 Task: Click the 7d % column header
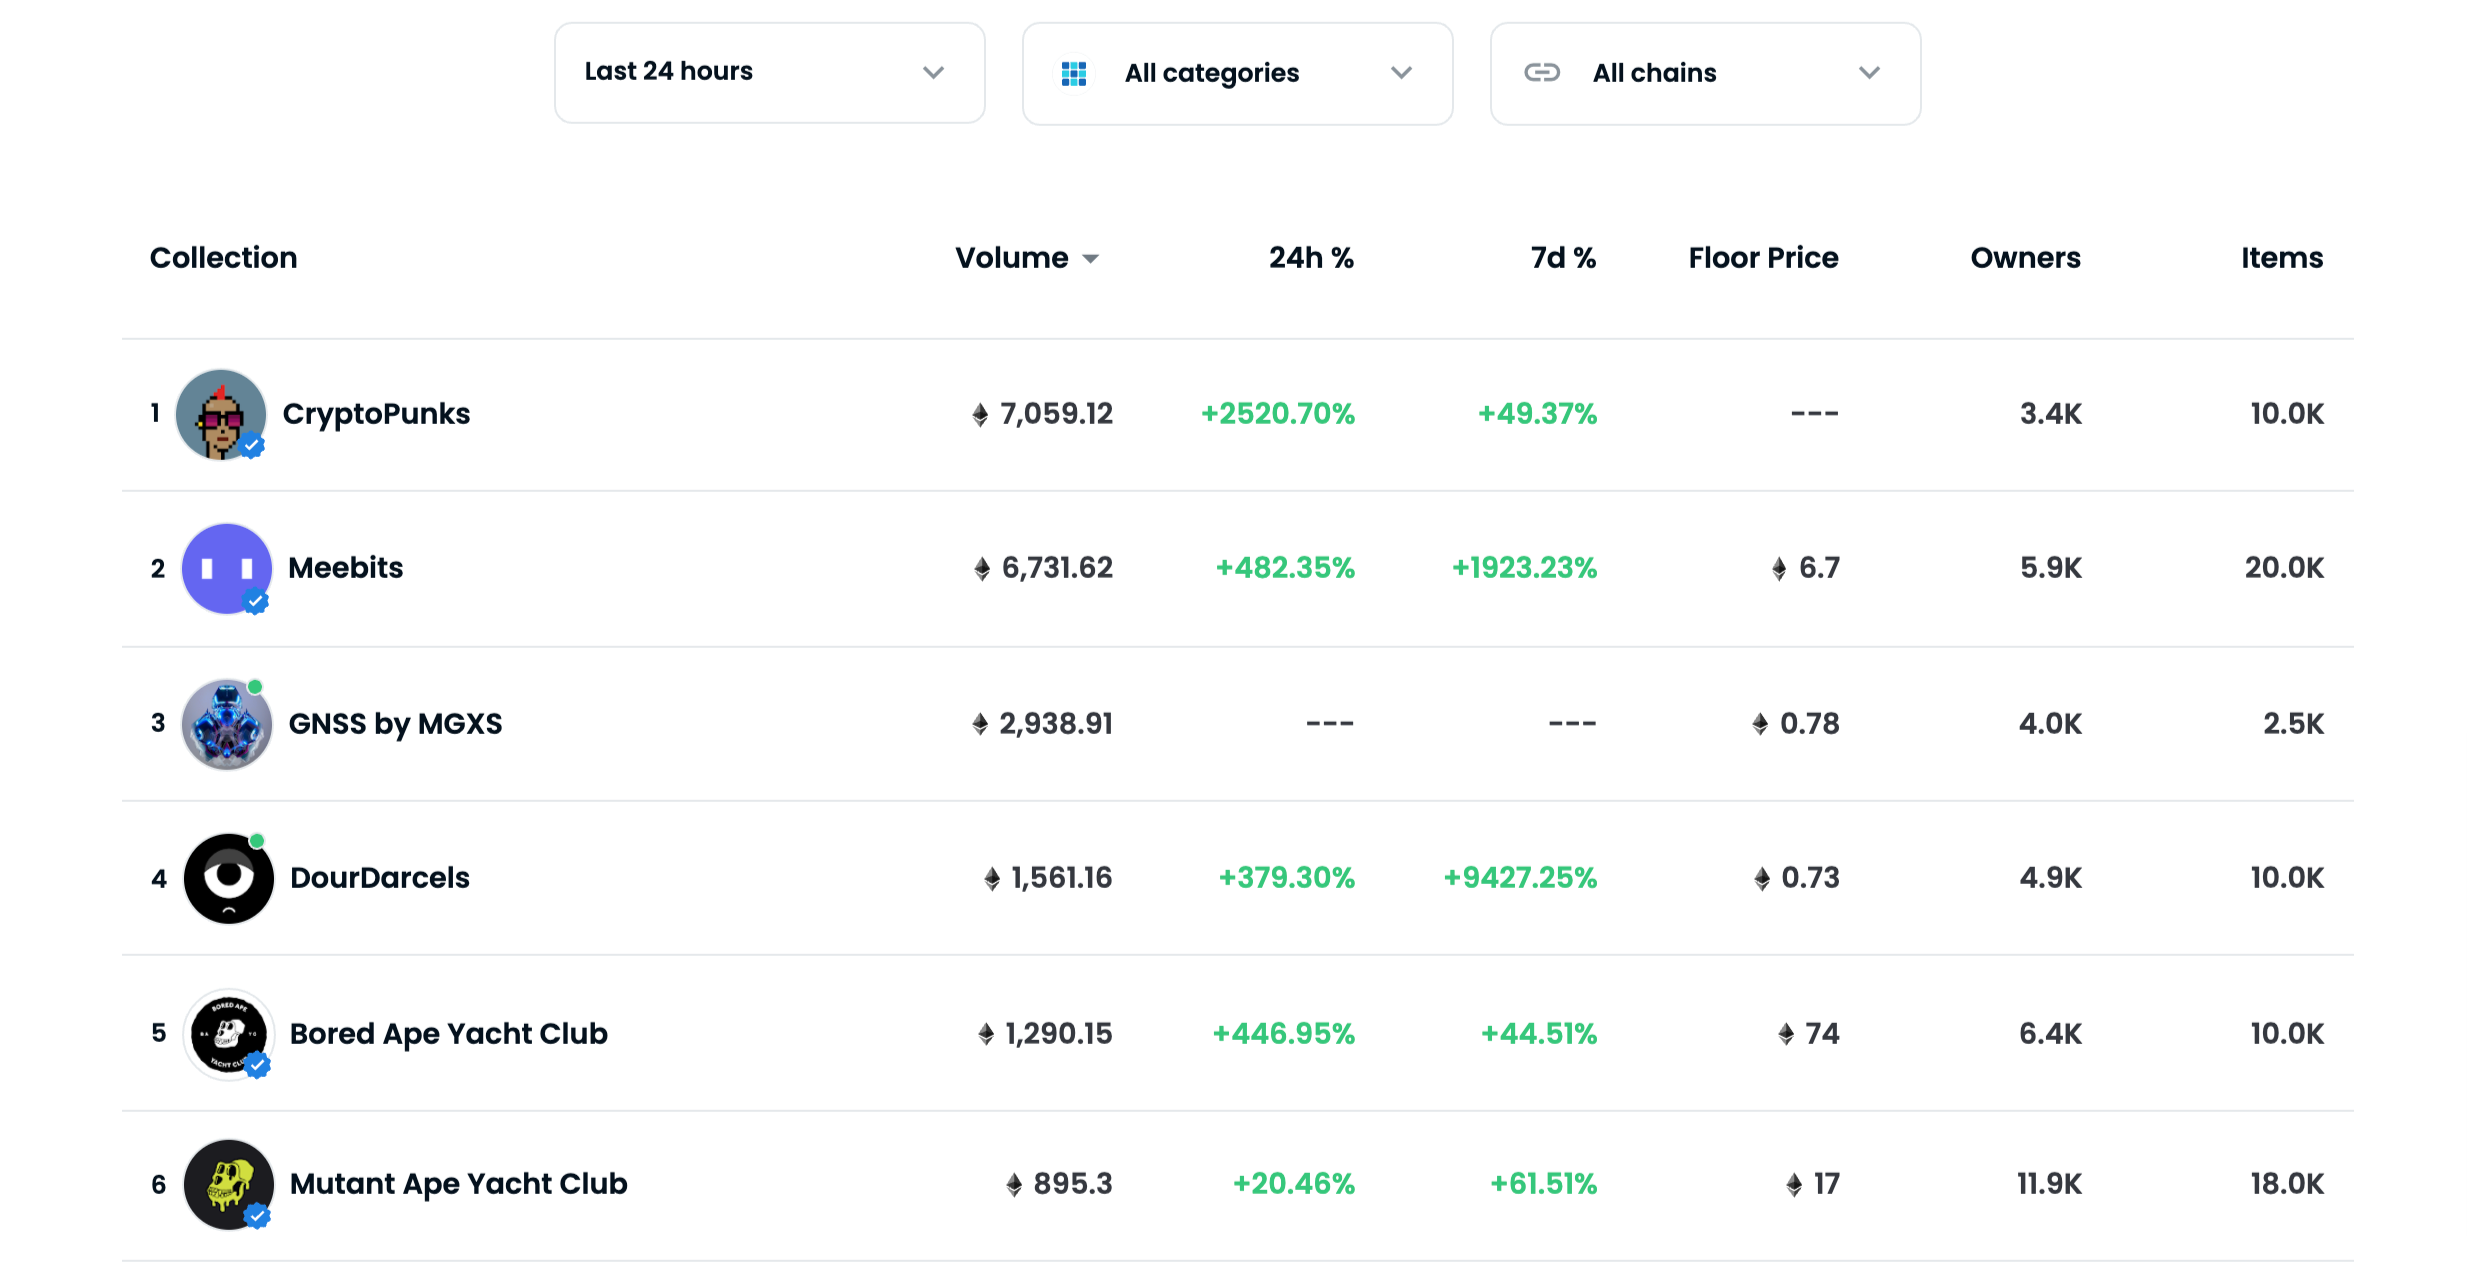1563,258
